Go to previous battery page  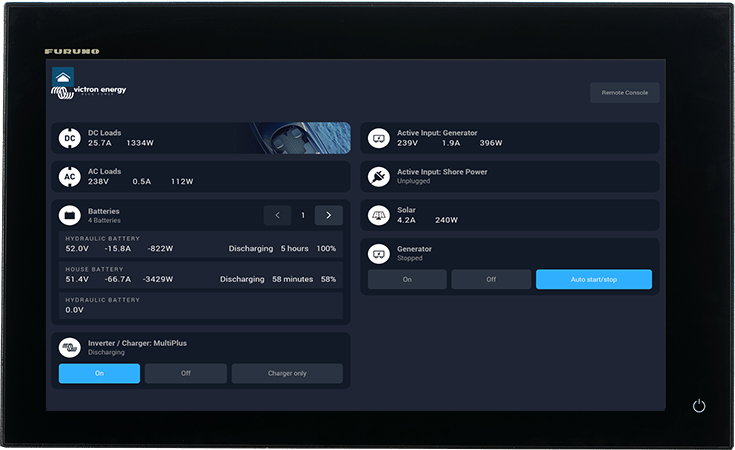pyautogui.click(x=277, y=215)
